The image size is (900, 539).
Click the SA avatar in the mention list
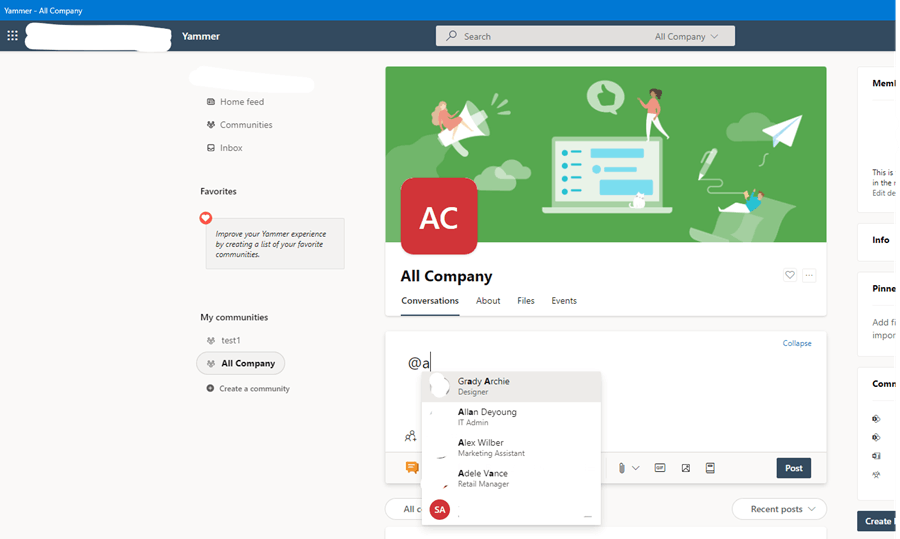(440, 509)
